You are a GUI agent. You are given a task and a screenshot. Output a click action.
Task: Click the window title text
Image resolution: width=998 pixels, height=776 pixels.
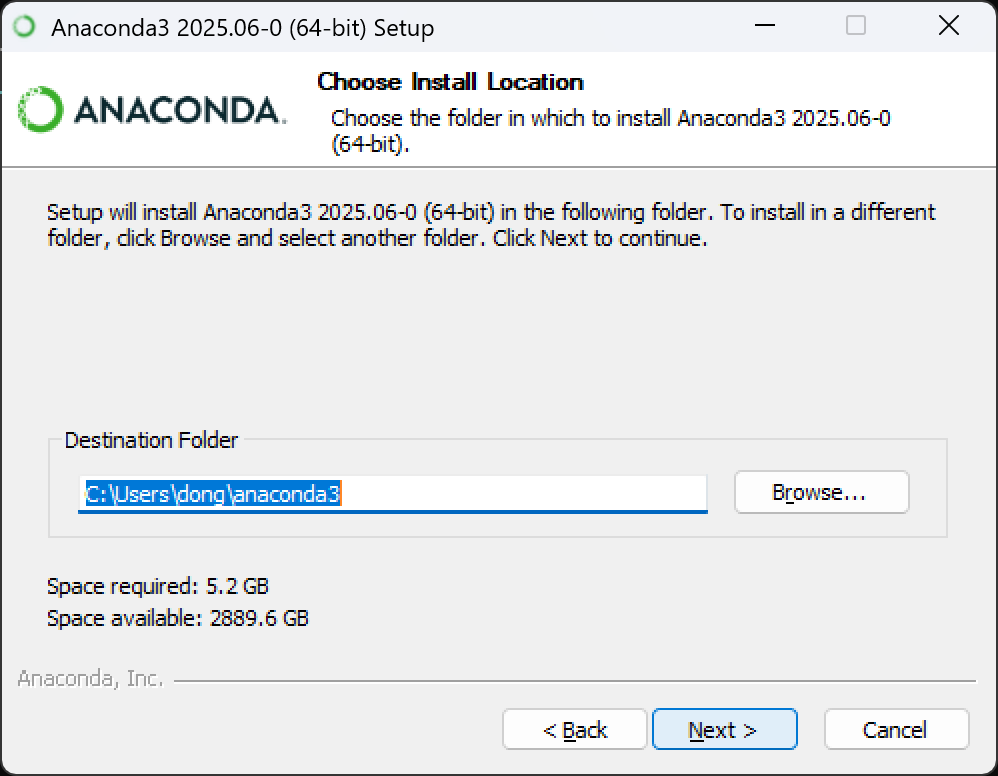click(x=242, y=28)
